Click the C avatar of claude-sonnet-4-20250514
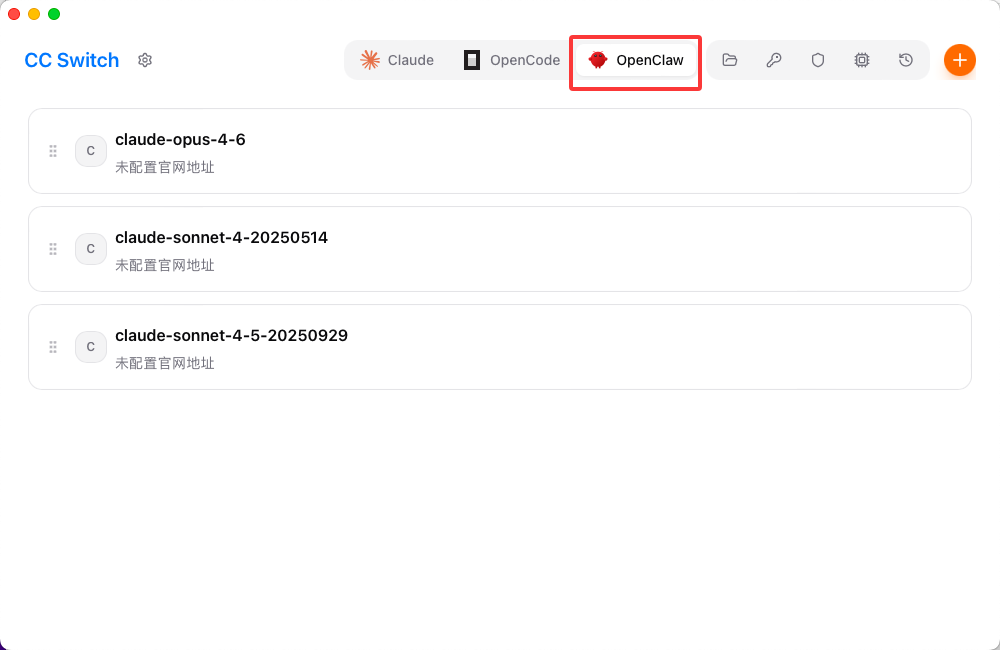 click(91, 249)
